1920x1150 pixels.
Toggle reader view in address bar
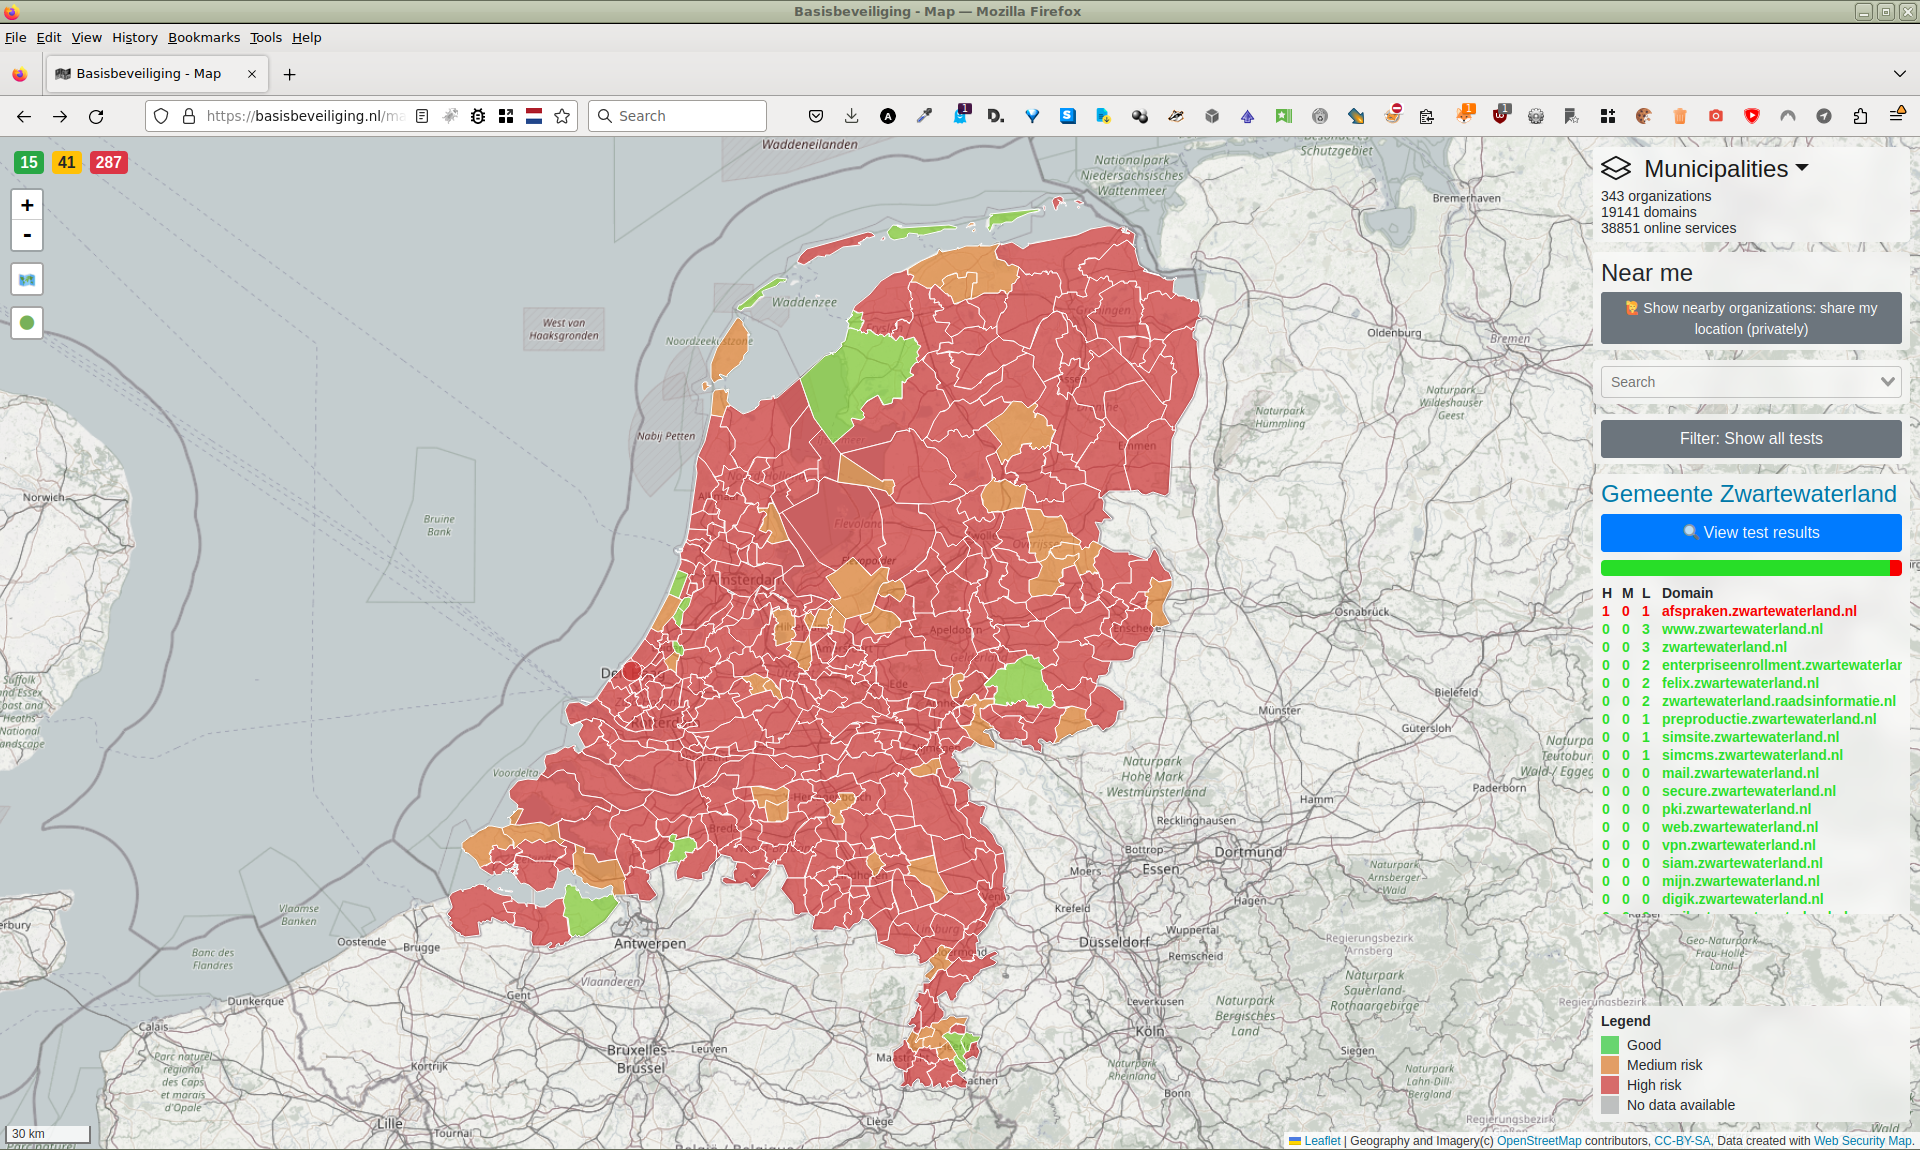click(422, 116)
